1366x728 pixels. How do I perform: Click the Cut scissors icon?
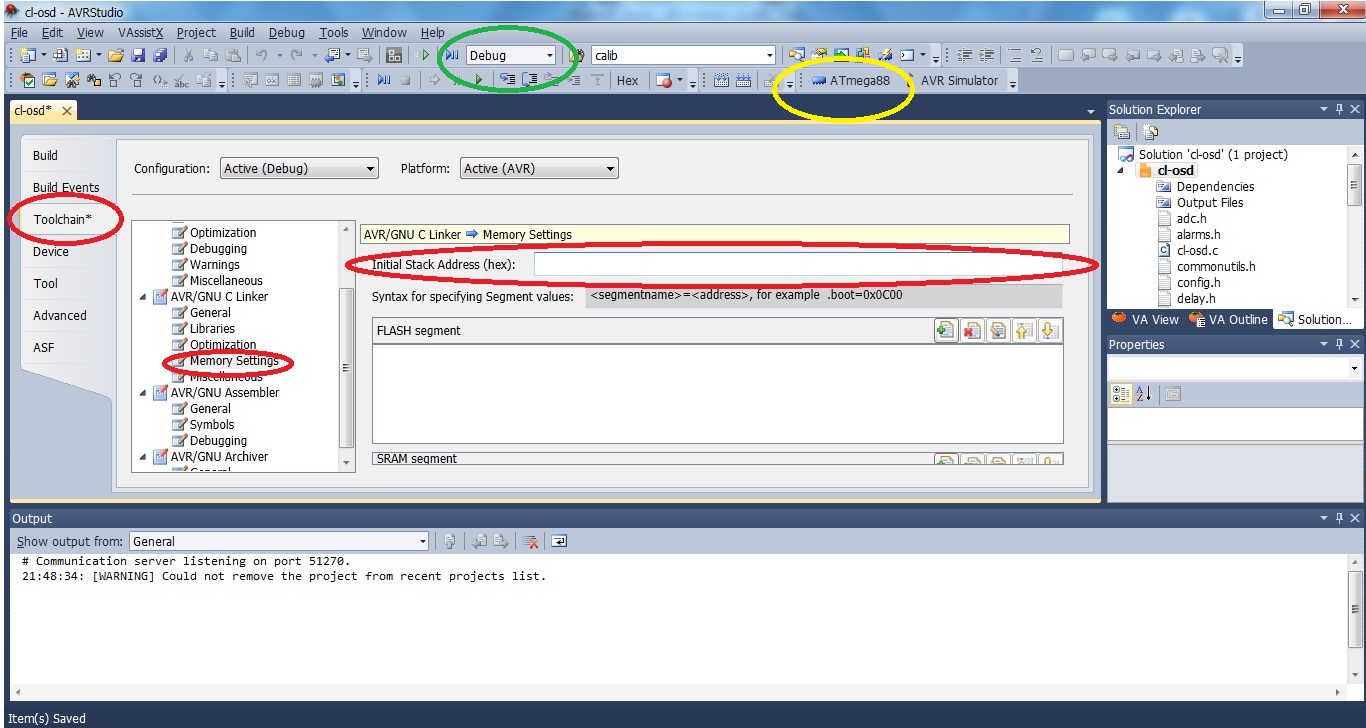tap(188, 55)
